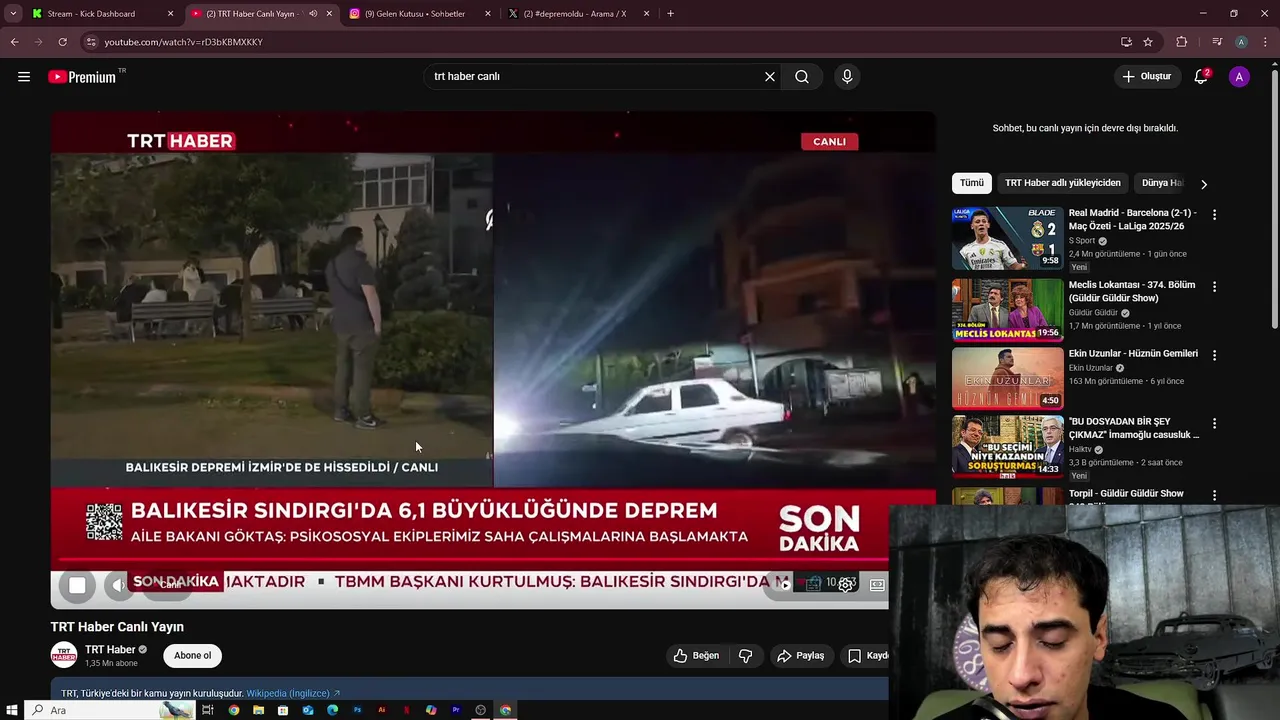Open TRT Haber channel name link
Viewport: 1280px width, 720px height.
[x=110, y=650]
